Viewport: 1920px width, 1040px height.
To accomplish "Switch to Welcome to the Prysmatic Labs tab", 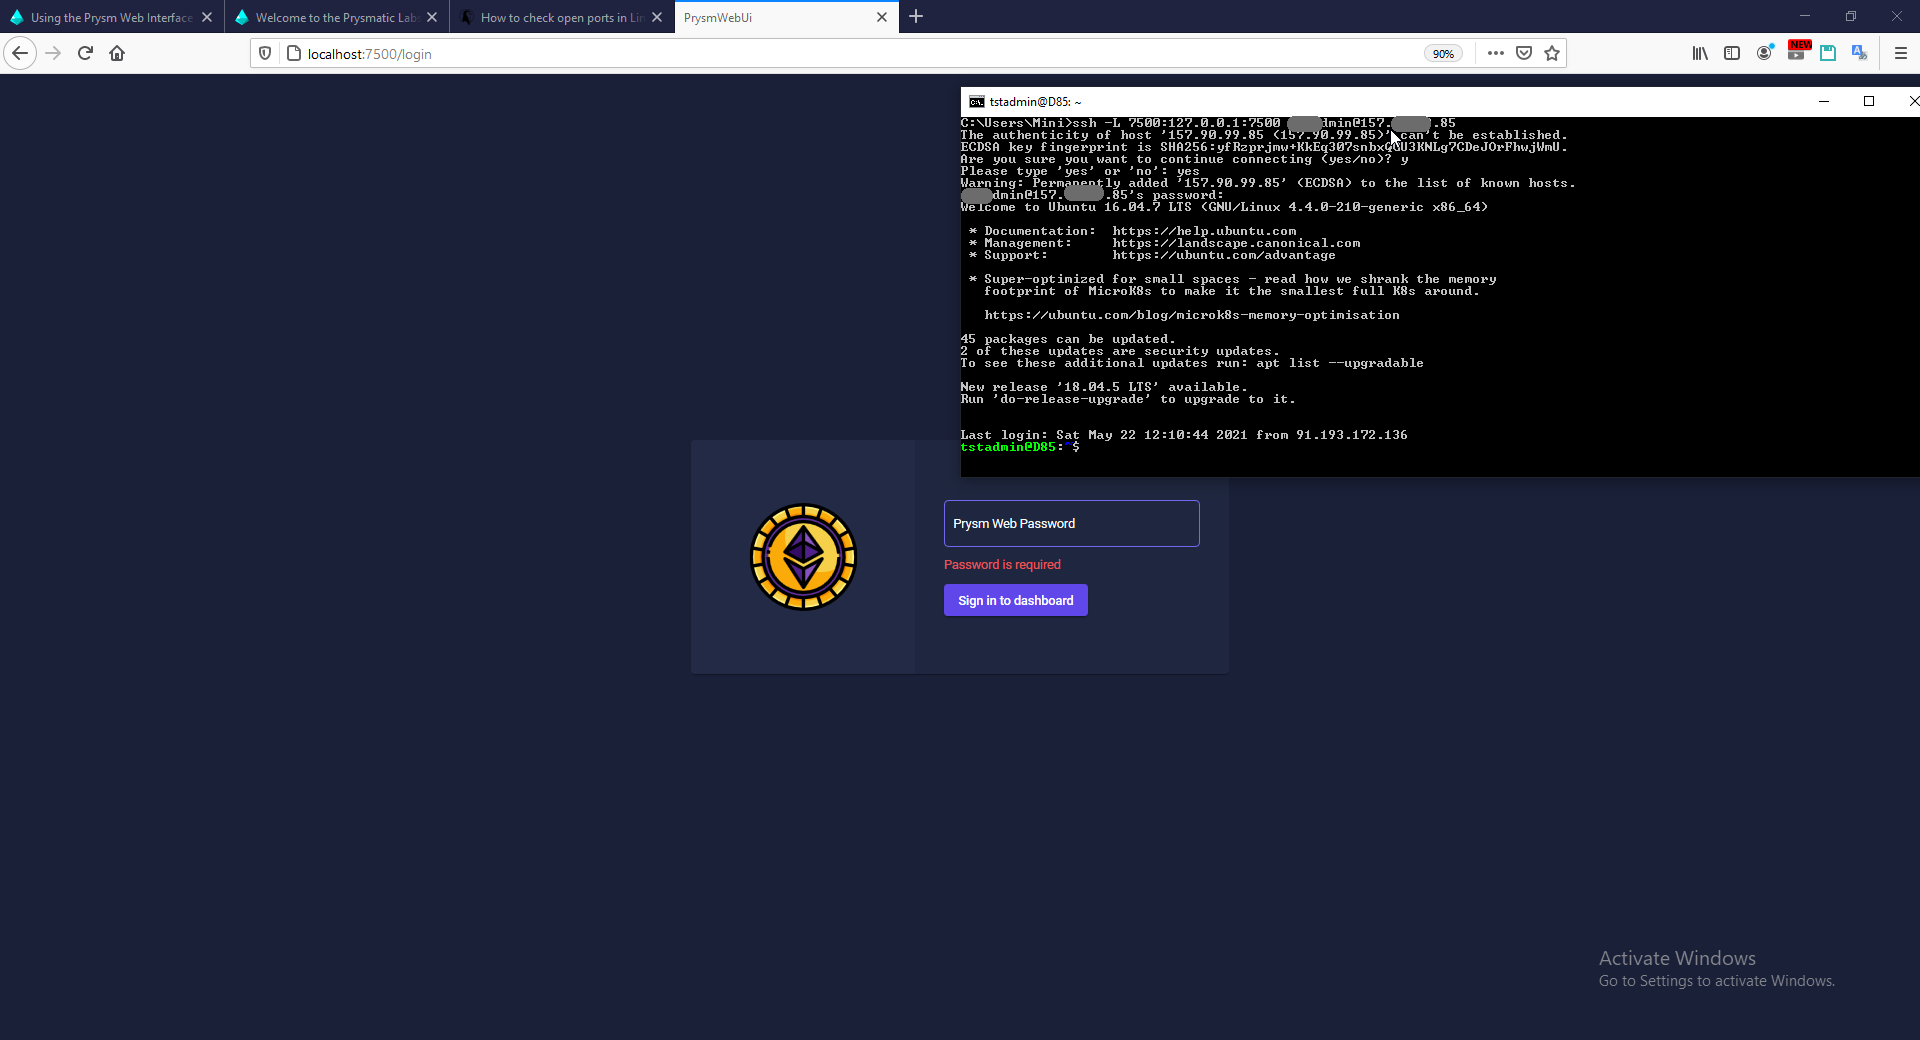I will point(337,17).
